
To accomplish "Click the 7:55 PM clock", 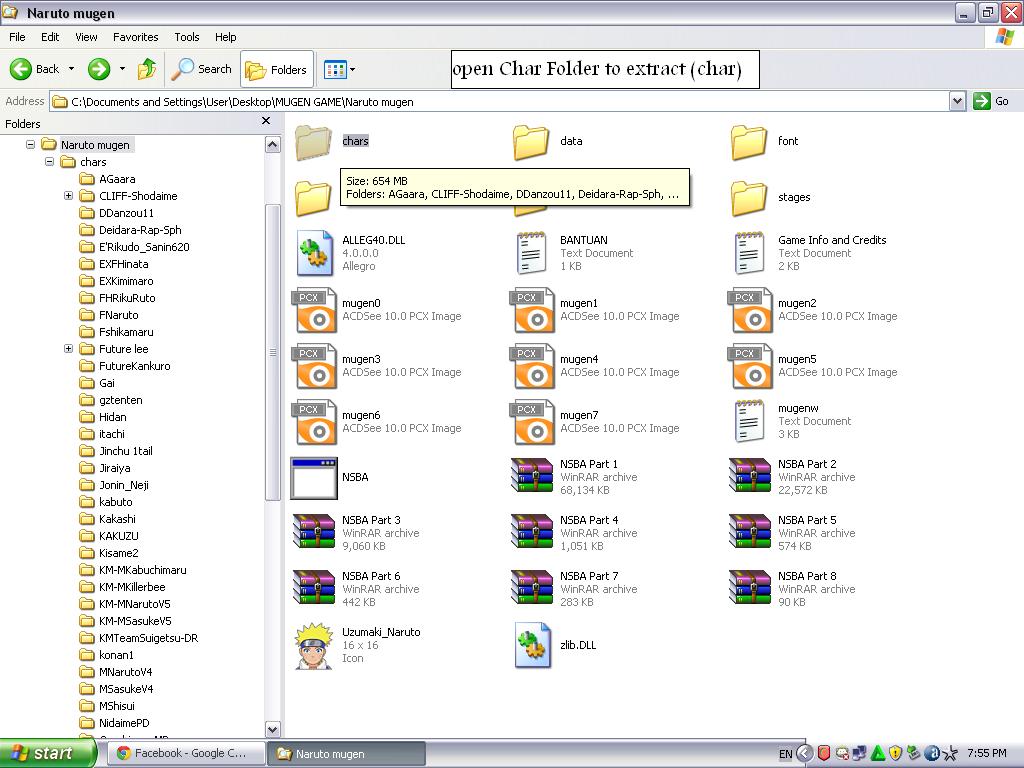I will (987, 754).
